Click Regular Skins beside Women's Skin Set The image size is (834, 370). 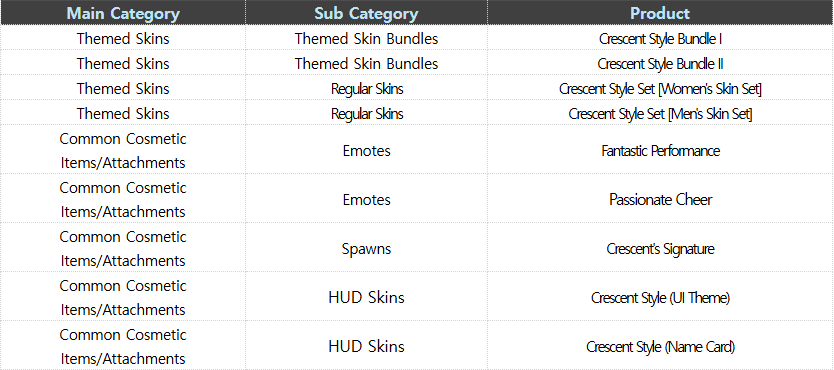(366, 88)
